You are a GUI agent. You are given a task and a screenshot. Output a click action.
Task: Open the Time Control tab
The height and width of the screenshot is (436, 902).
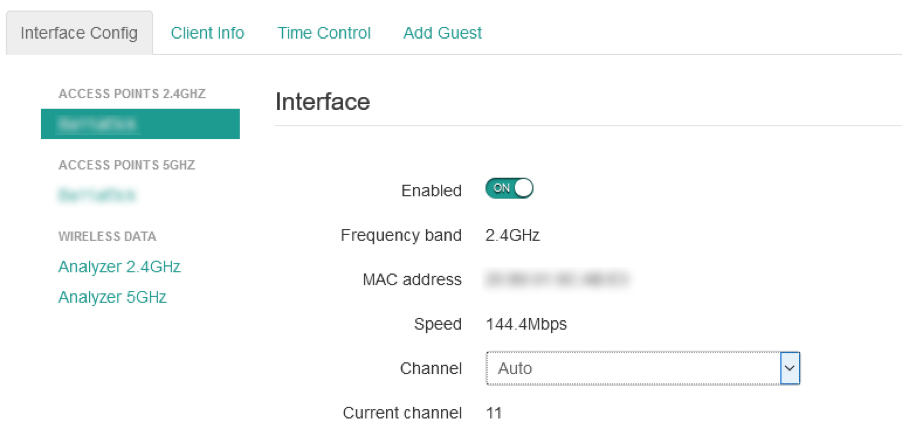coord(324,33)
